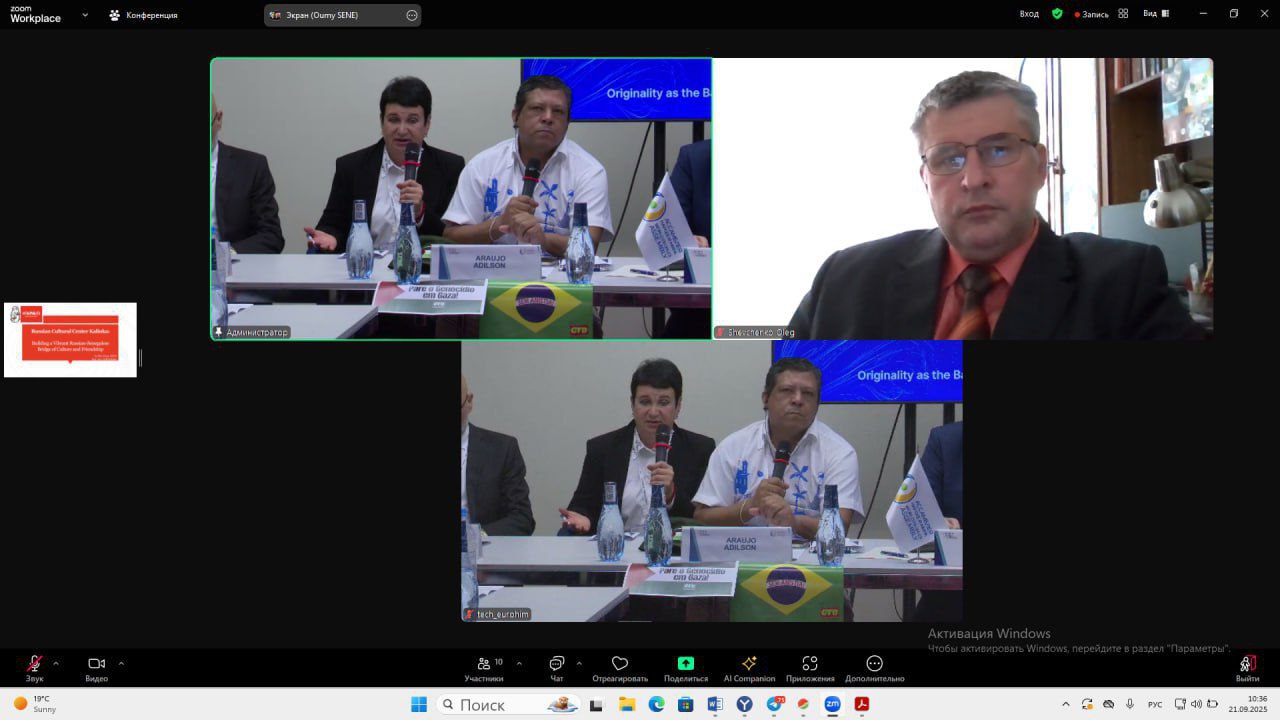The image size is (1280, 720).
Task: Open the Участники participants panel
Action: [x=484, y=664]
